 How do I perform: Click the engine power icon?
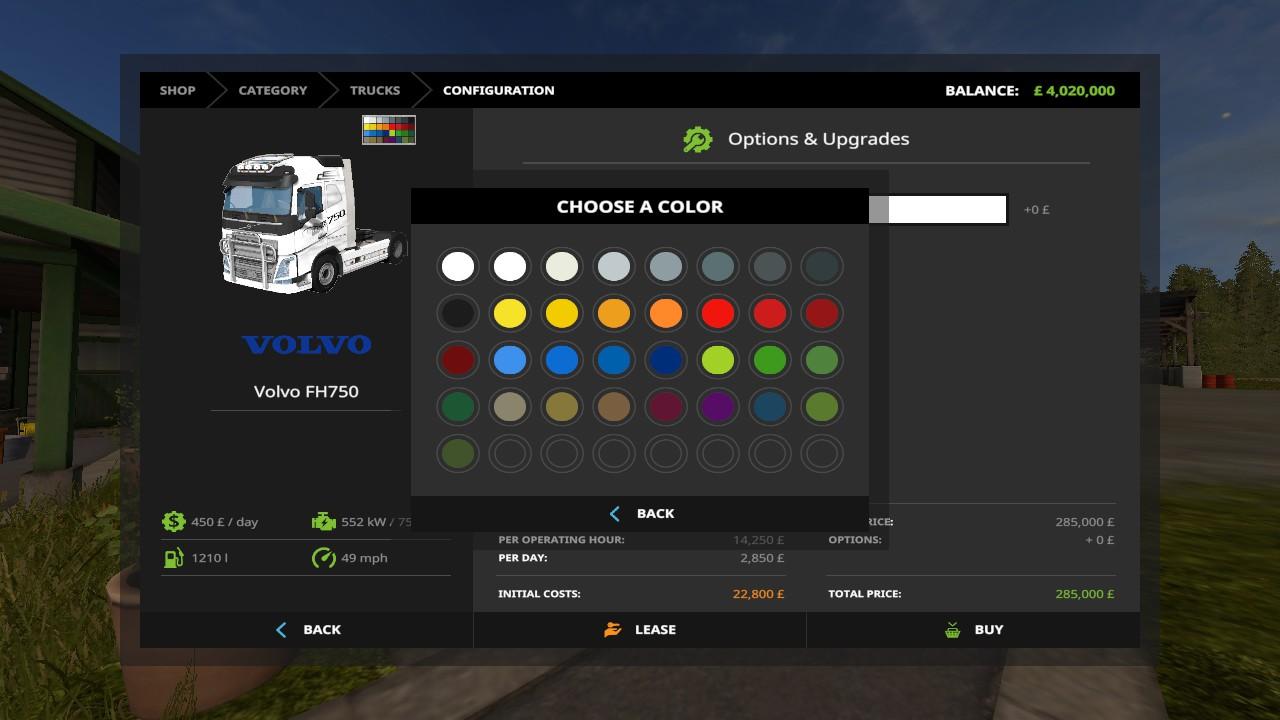[x=323, y=522]
